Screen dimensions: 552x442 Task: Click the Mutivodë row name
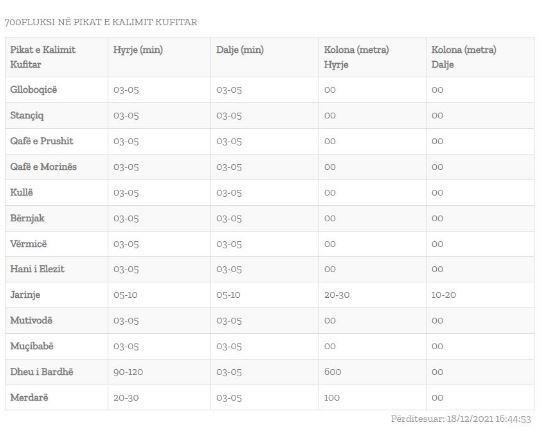[x=31, y=321]
